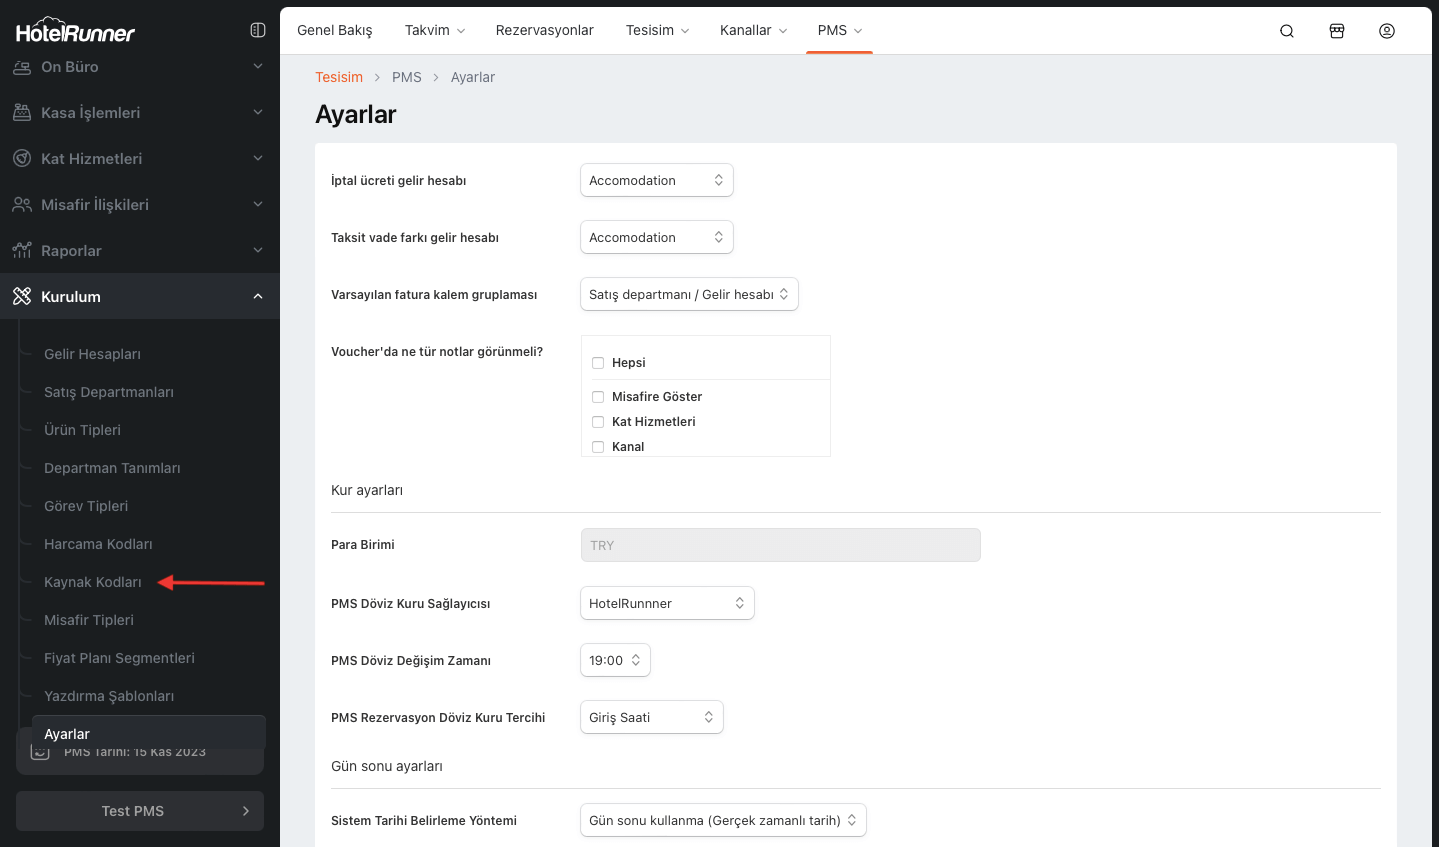Change the PMS Döviz Değişim Zamanı dropdown
The height and width of the screenshot is (847, 1439).
click(x=615, y=661)
